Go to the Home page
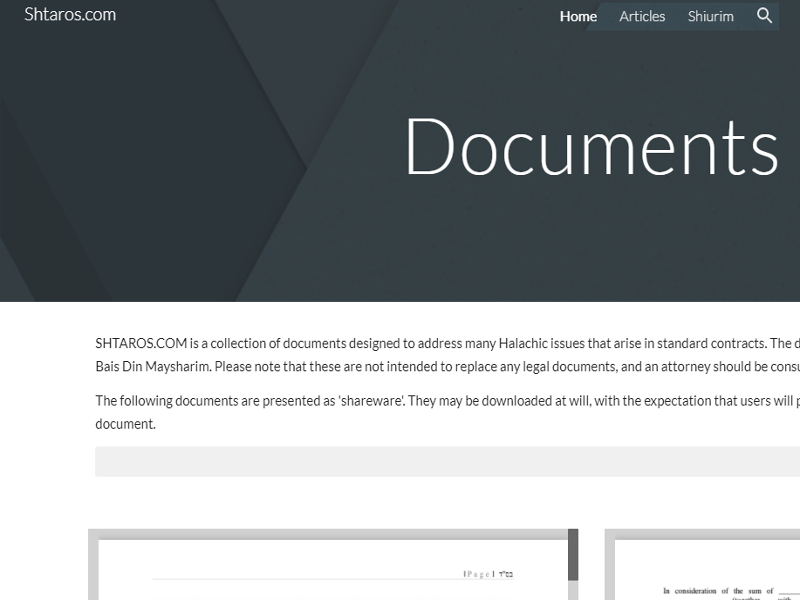This screenshot has width=800, height=600. pos(578,16)
